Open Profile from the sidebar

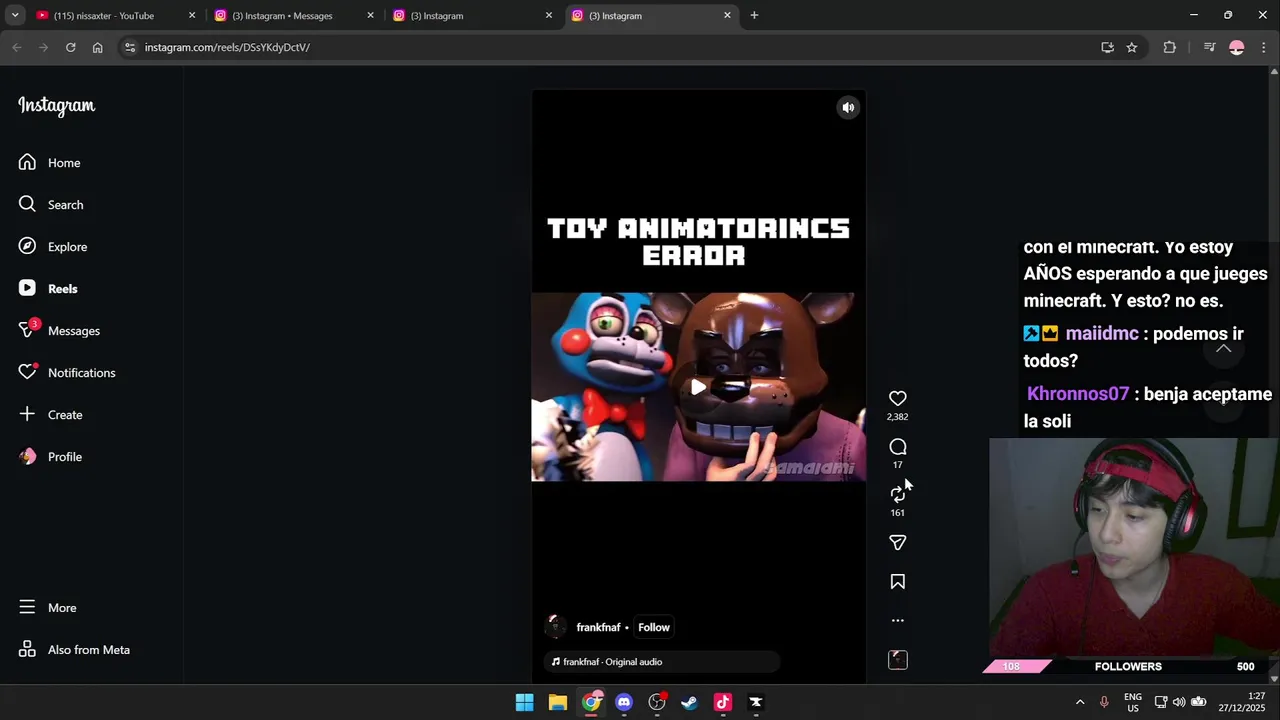coord(50,457)
